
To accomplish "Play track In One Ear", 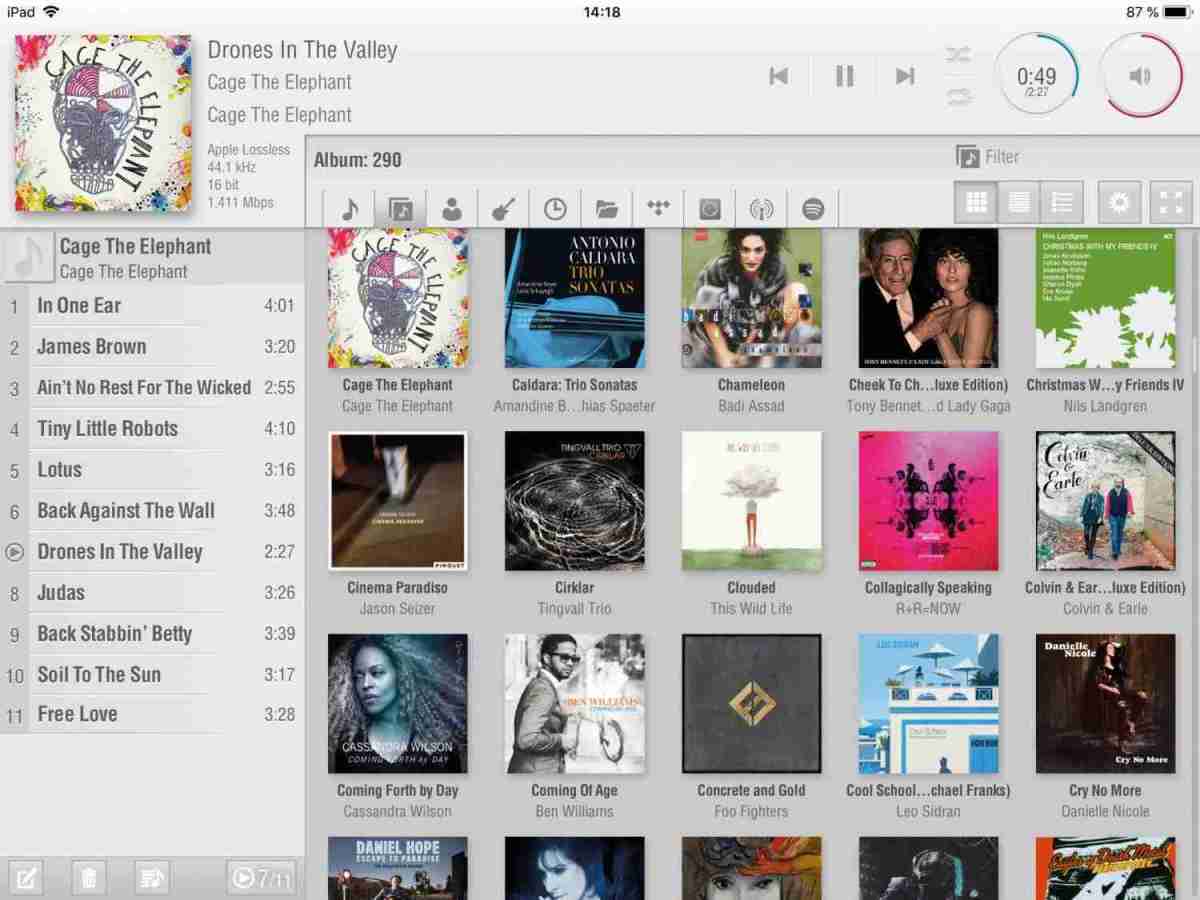I will pos(152,306).
